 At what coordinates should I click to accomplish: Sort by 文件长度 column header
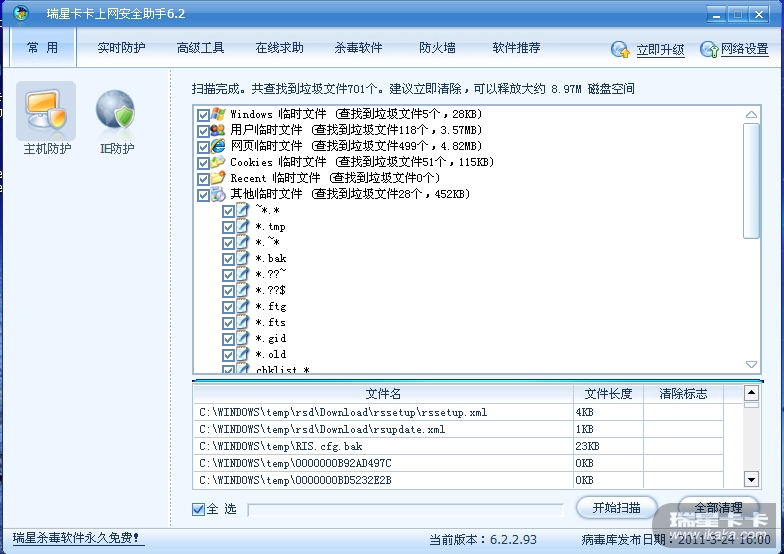click(x=608, y=394)
